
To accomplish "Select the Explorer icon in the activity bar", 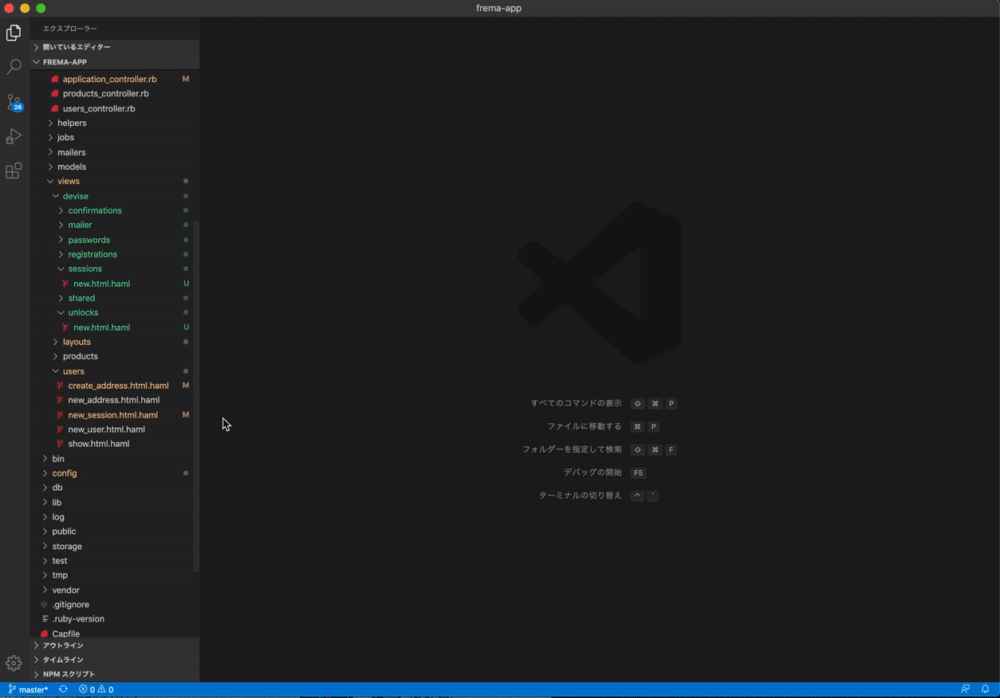I will (x=13, y=31).
